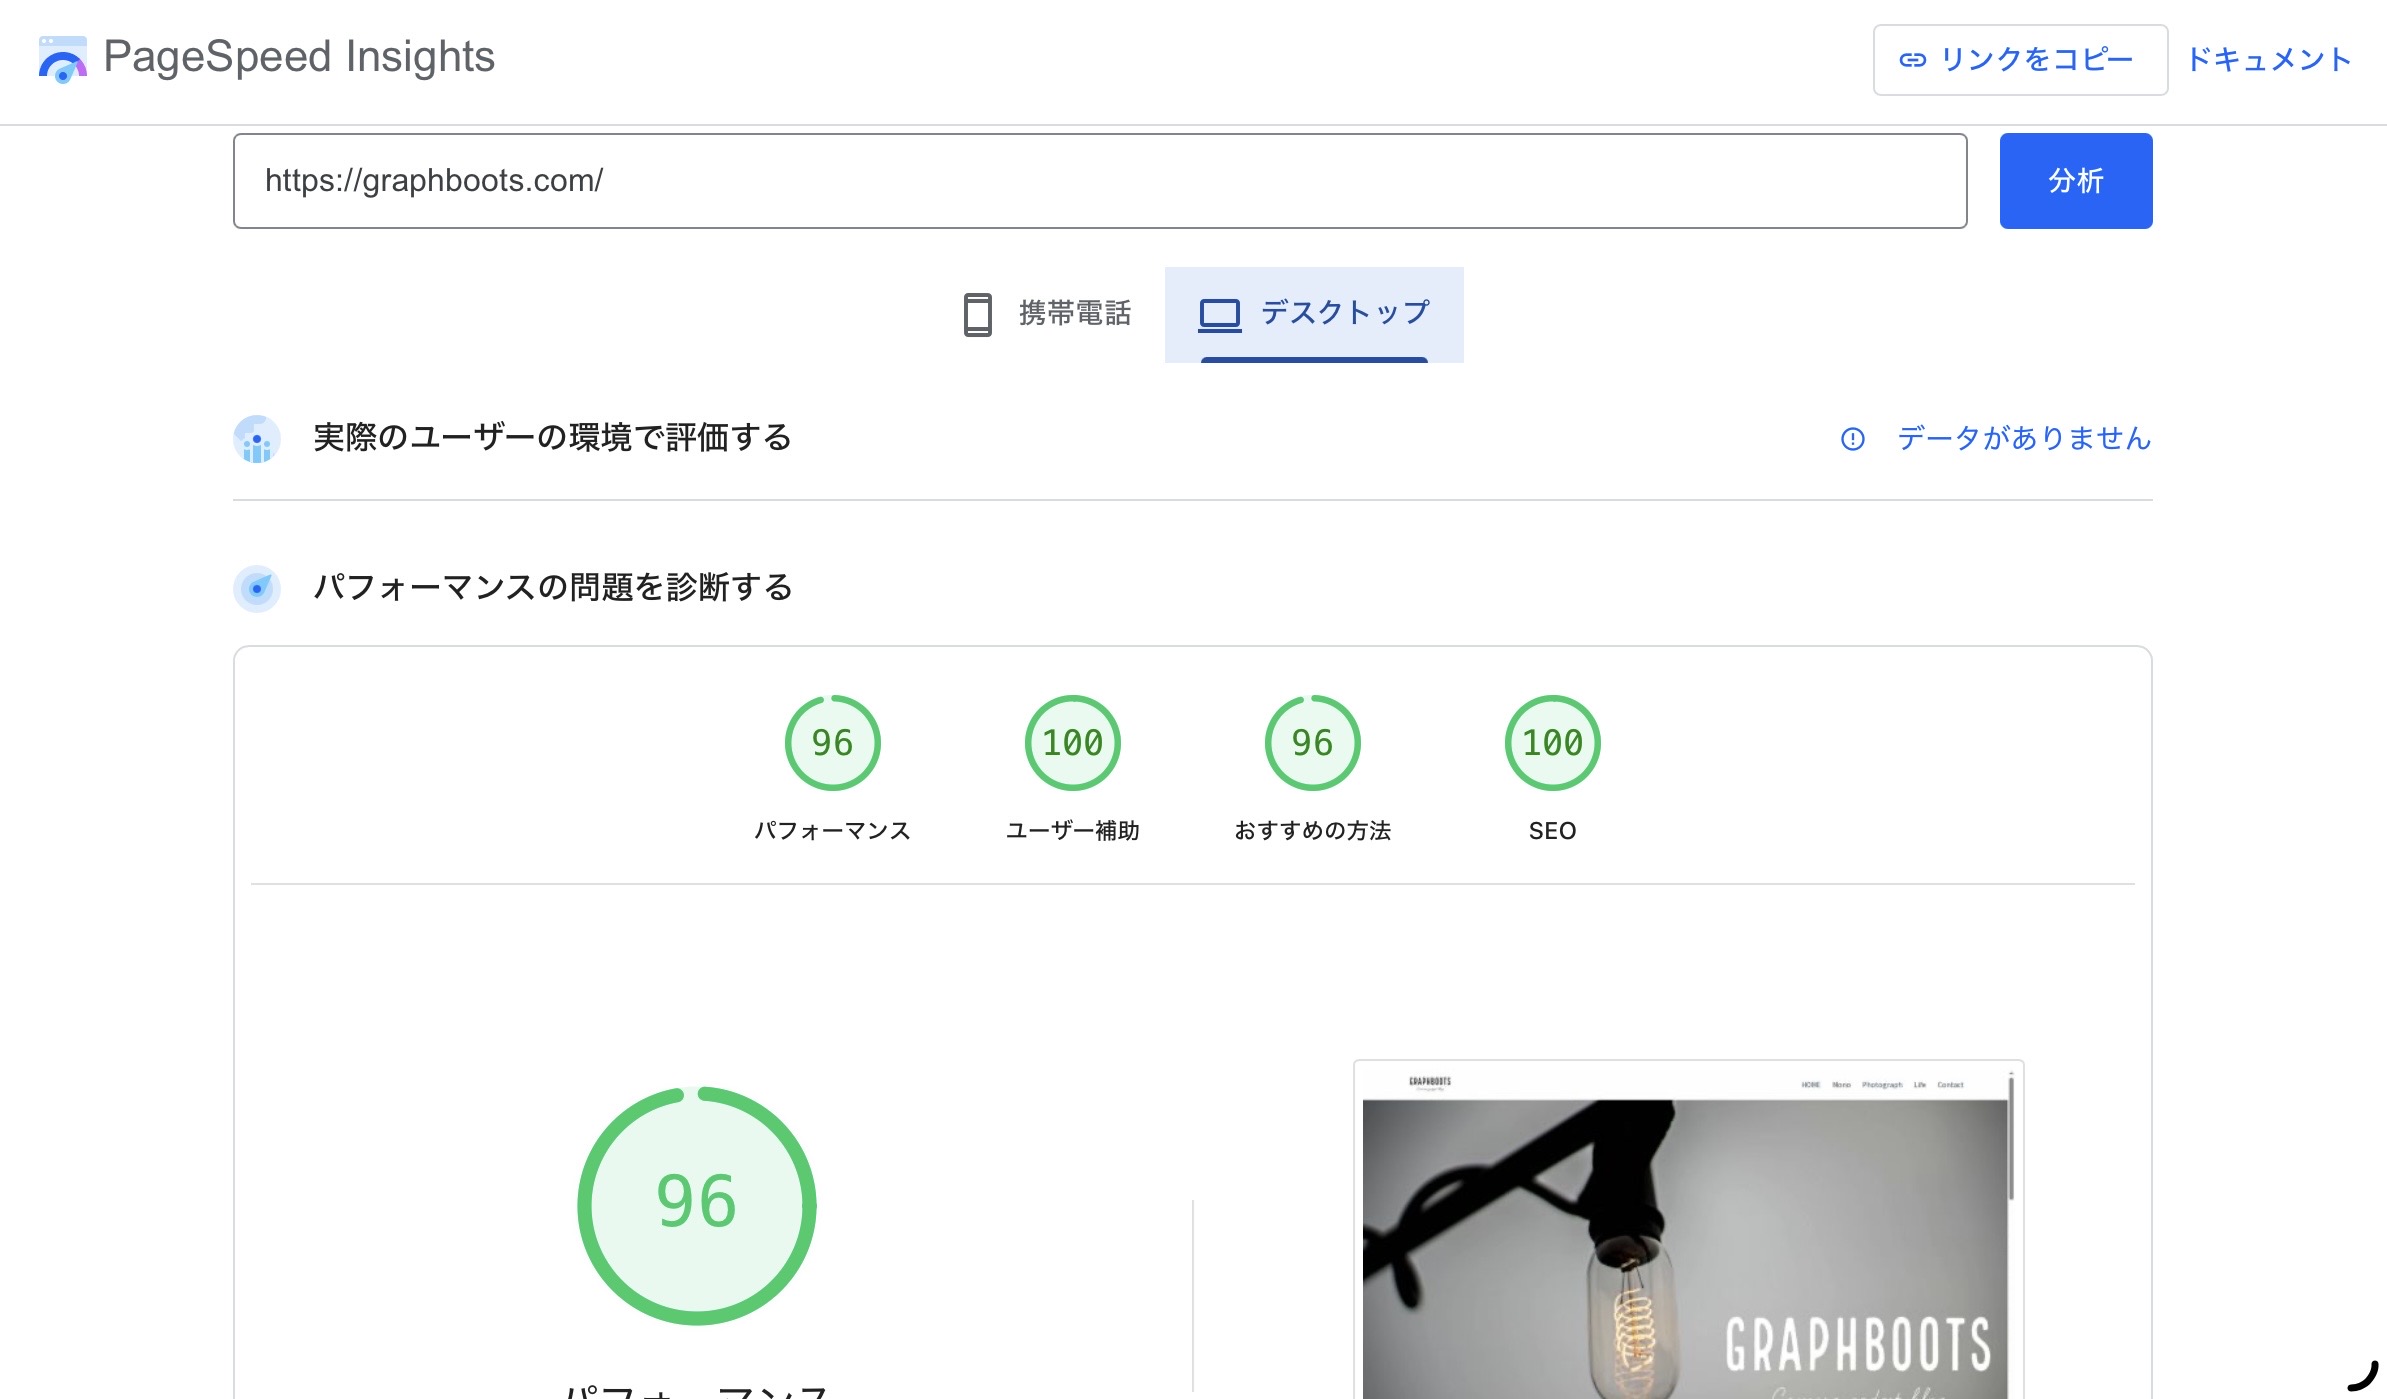Click the おすすめの方法 score circle showing 96
Screen dimensions: 2387x1399
pos(1313,743)
